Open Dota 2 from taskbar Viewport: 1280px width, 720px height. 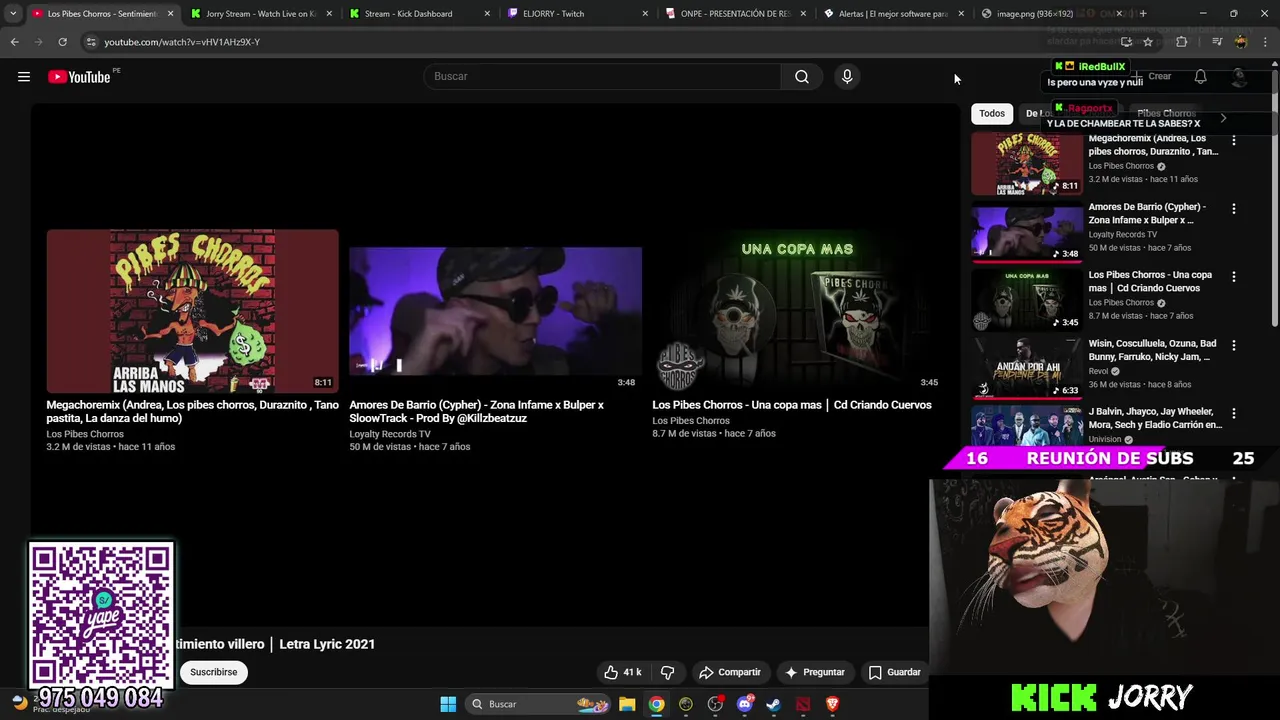(x=803, y=704)
